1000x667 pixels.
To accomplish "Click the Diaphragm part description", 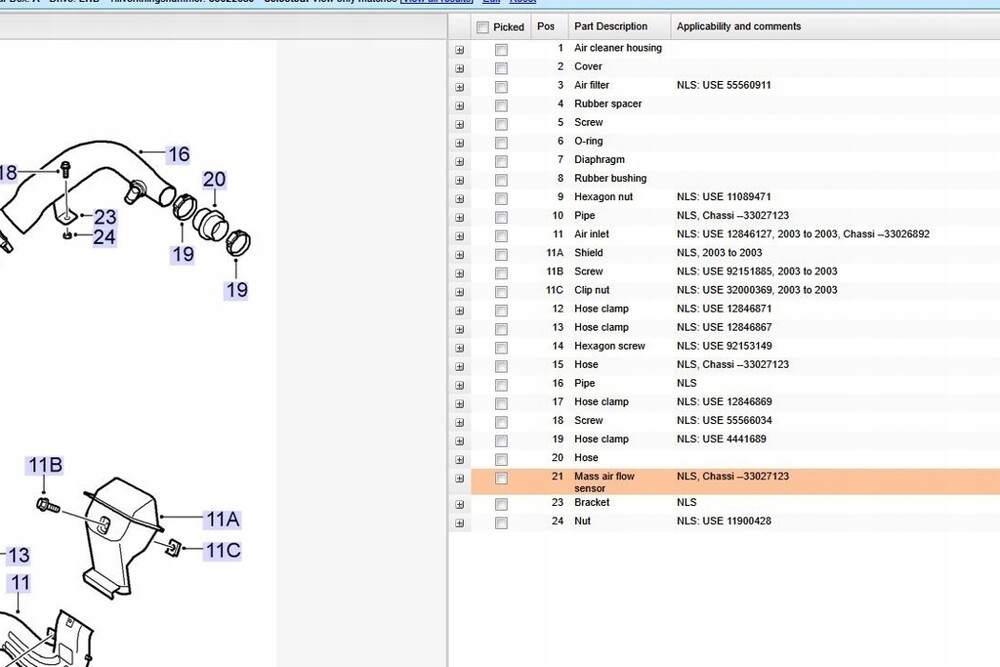I will [599, 159].
